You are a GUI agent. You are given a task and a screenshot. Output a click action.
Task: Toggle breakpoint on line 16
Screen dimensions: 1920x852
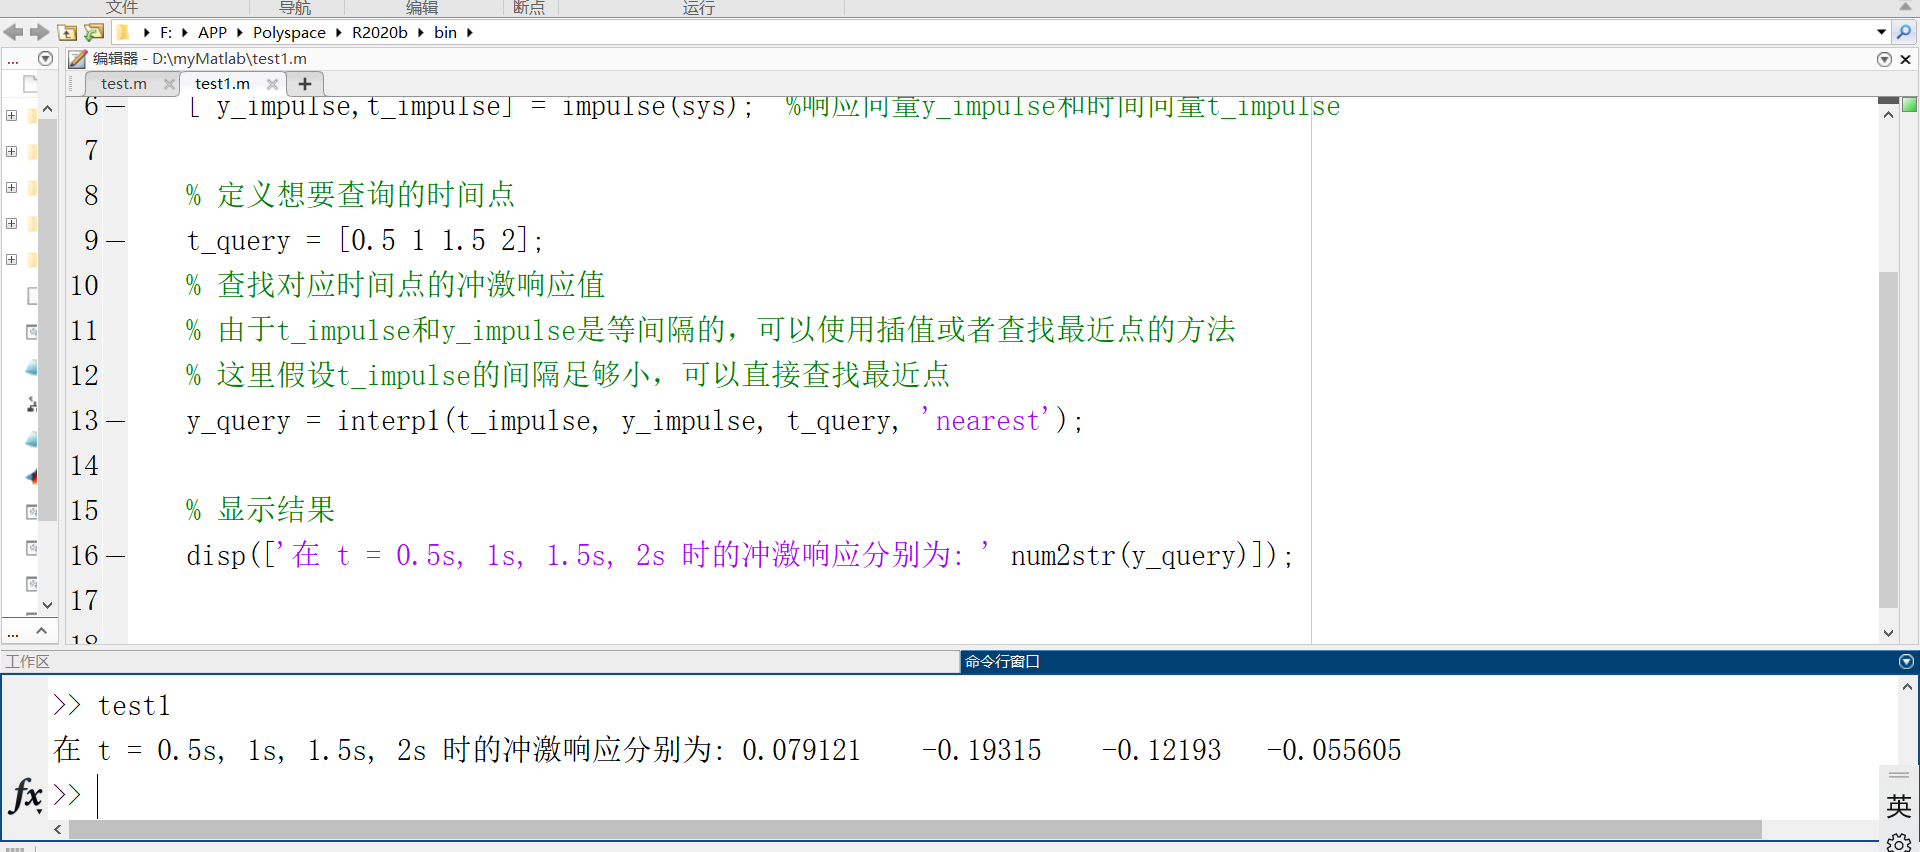tap(116, 556)
